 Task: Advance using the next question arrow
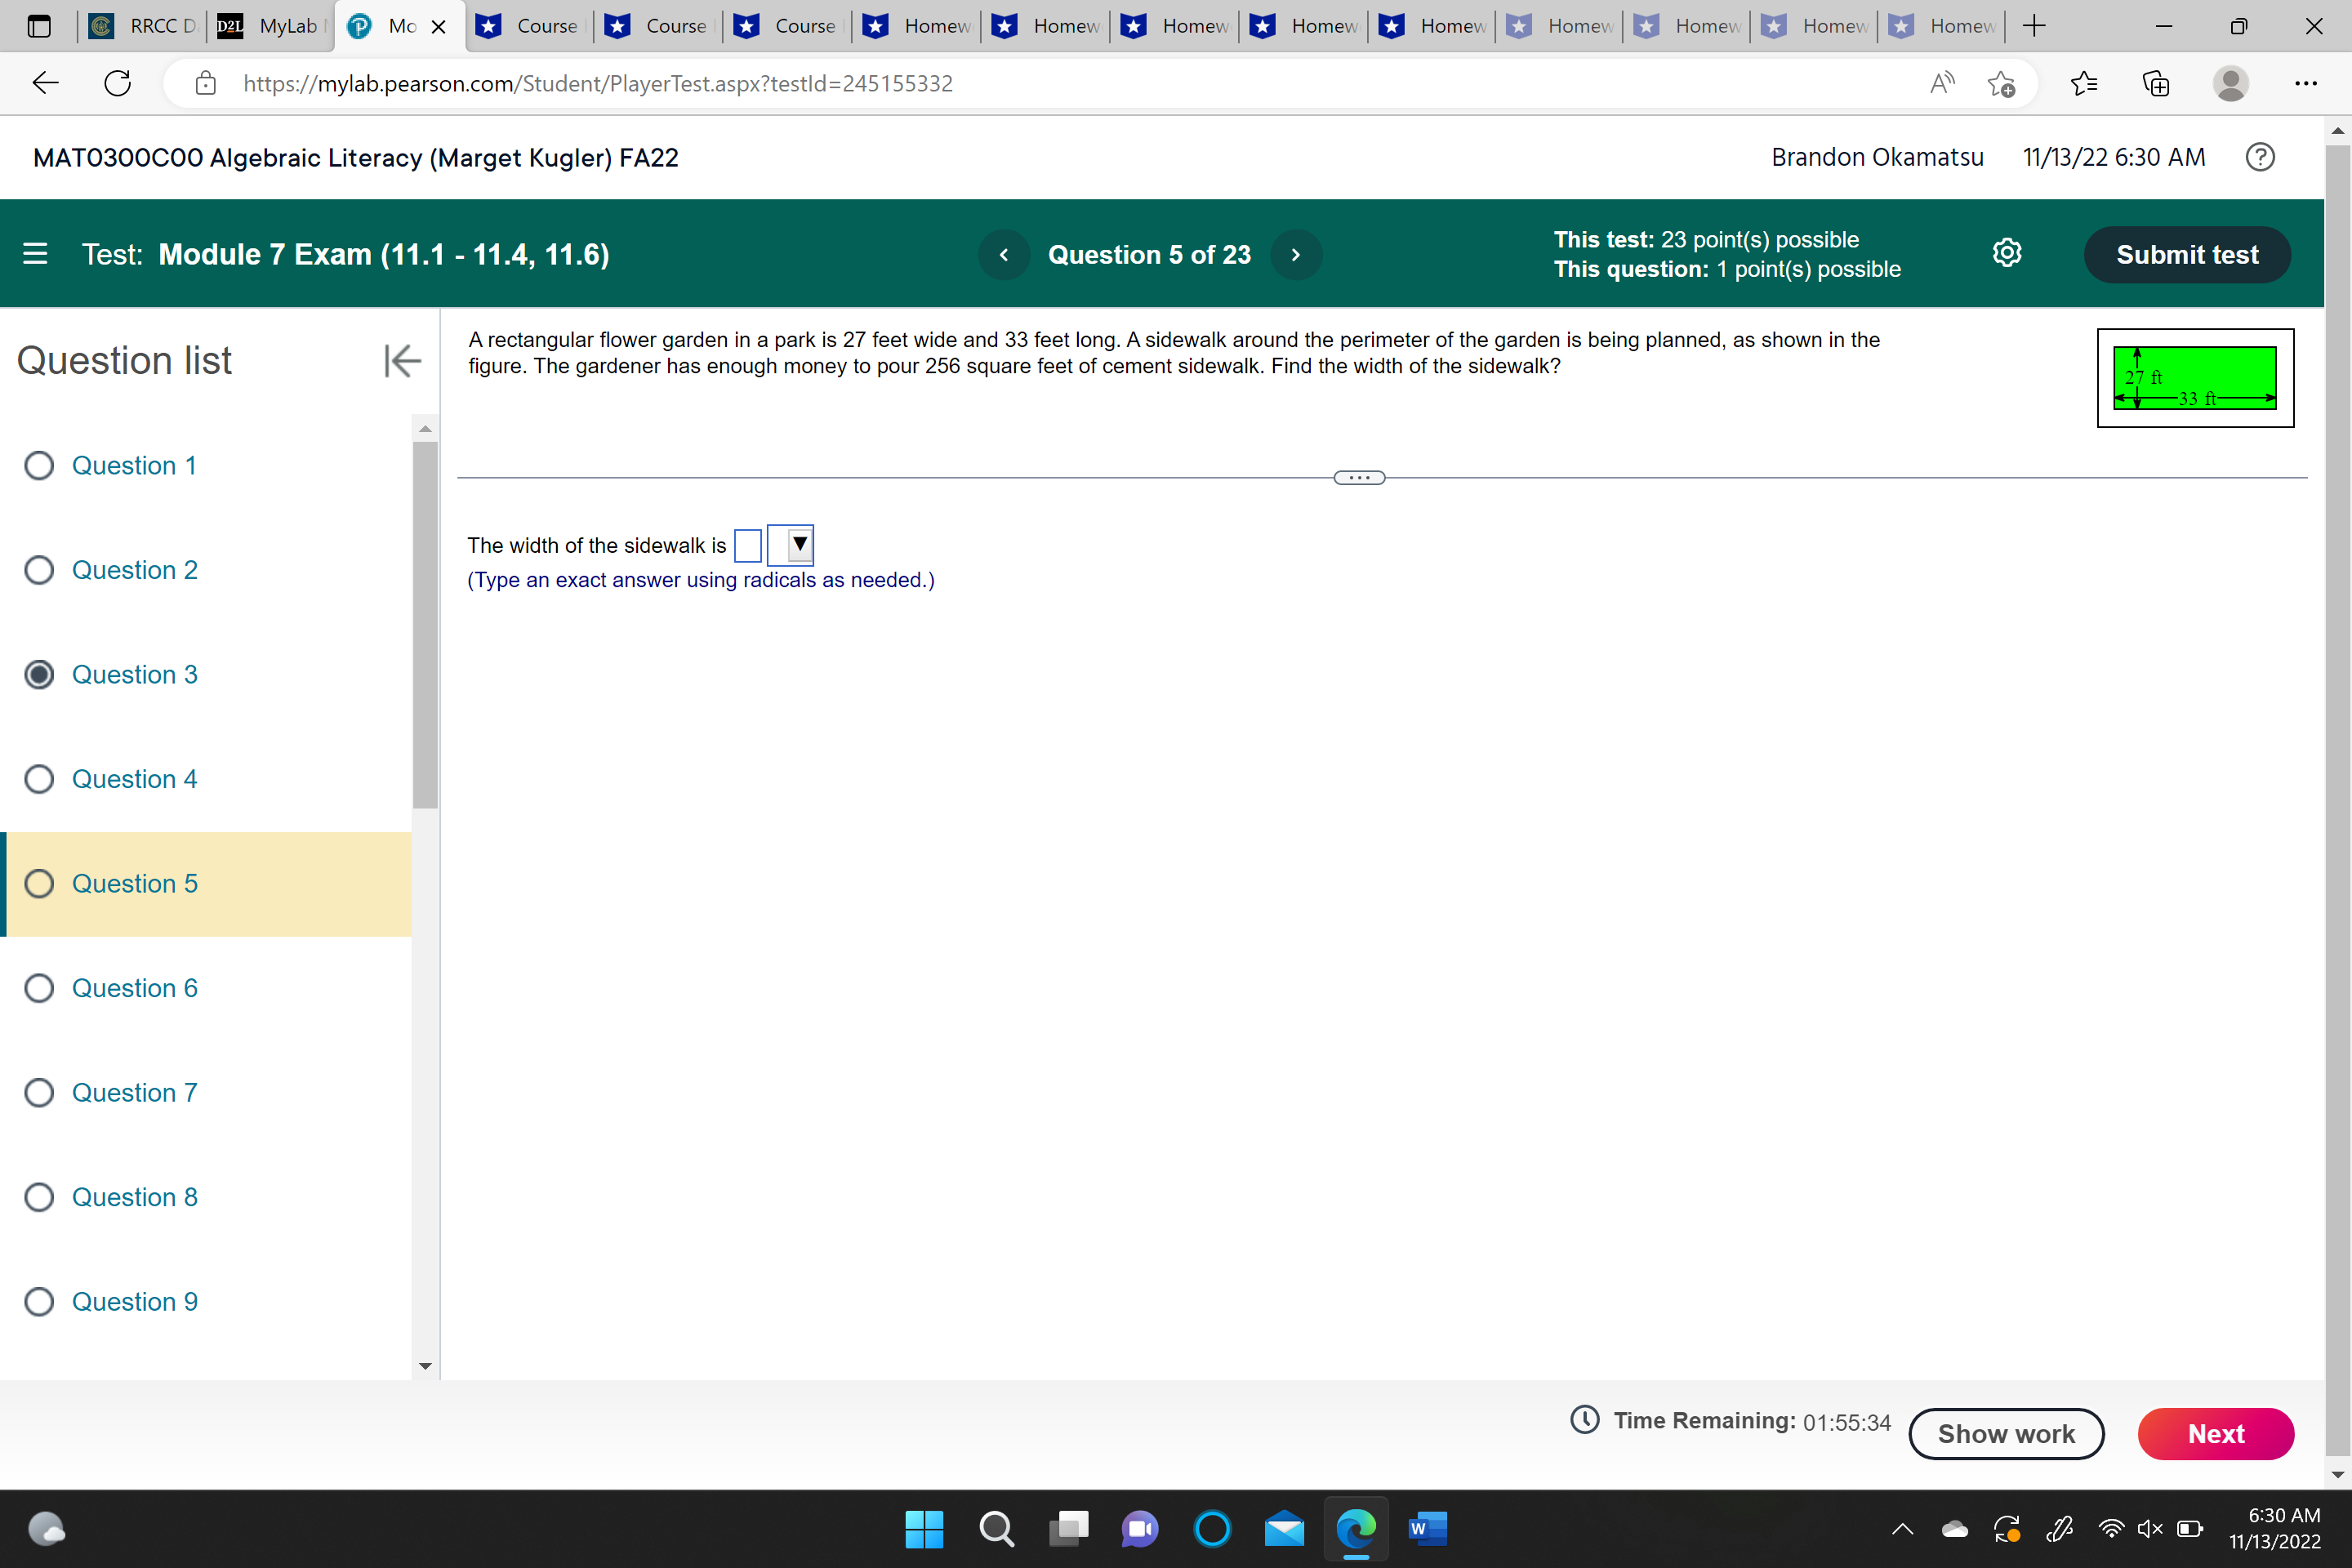click(x=1296, y=254)
